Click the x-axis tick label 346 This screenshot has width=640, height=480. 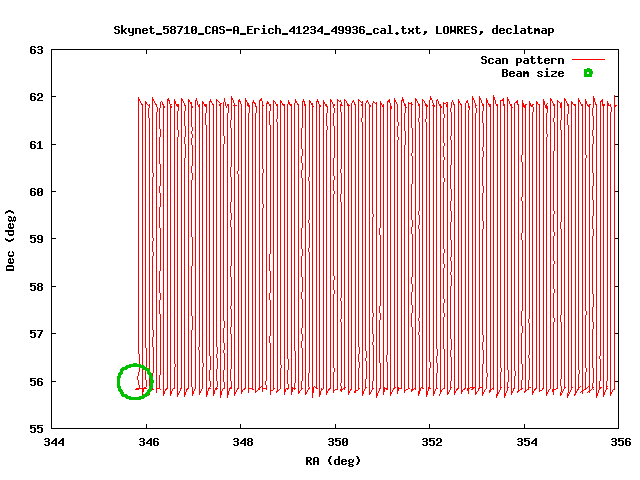pyautogui.click(x=149, y=442)
